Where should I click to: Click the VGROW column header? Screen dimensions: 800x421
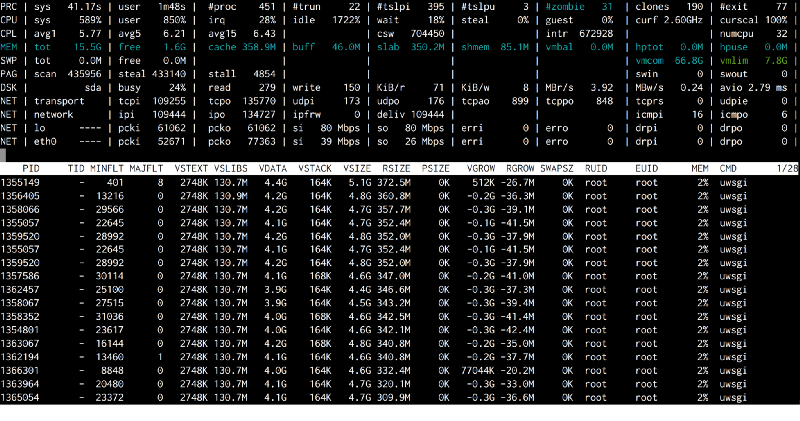(481, 168)
